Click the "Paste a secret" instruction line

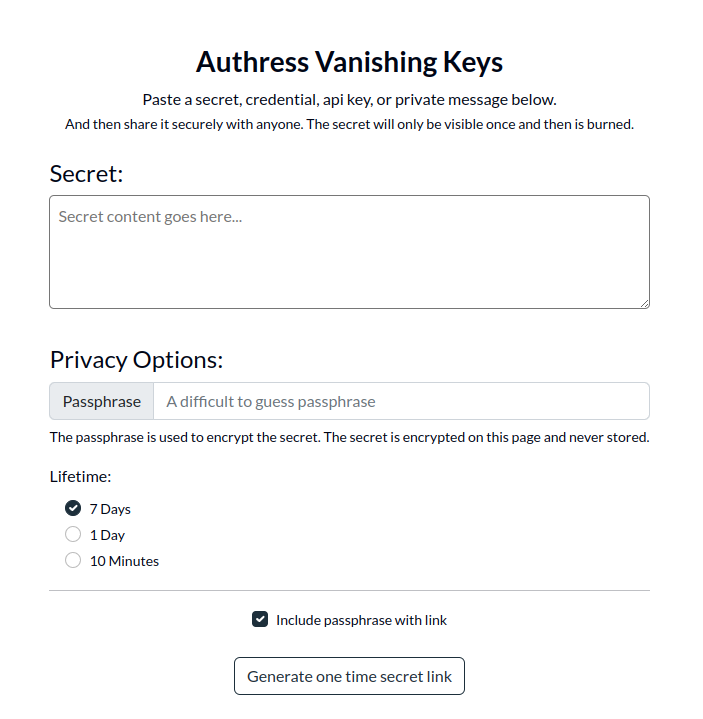tap(349, 100)
